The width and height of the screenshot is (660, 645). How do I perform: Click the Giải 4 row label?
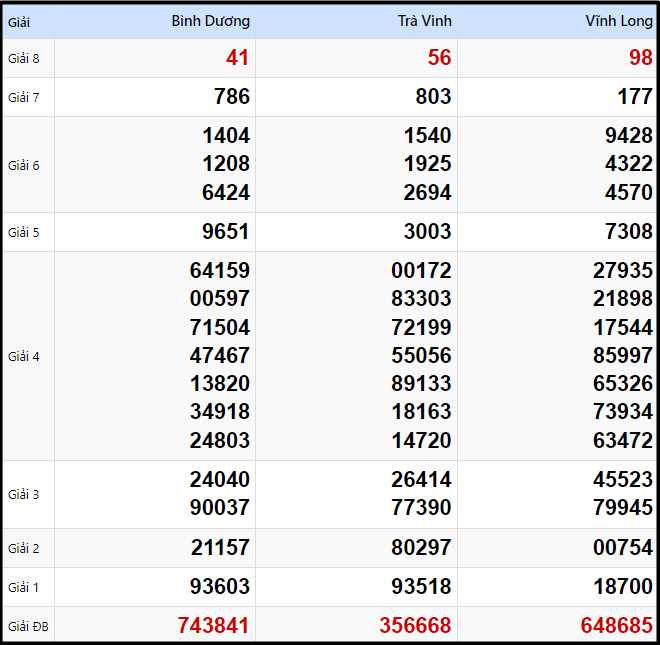[24, 356]
